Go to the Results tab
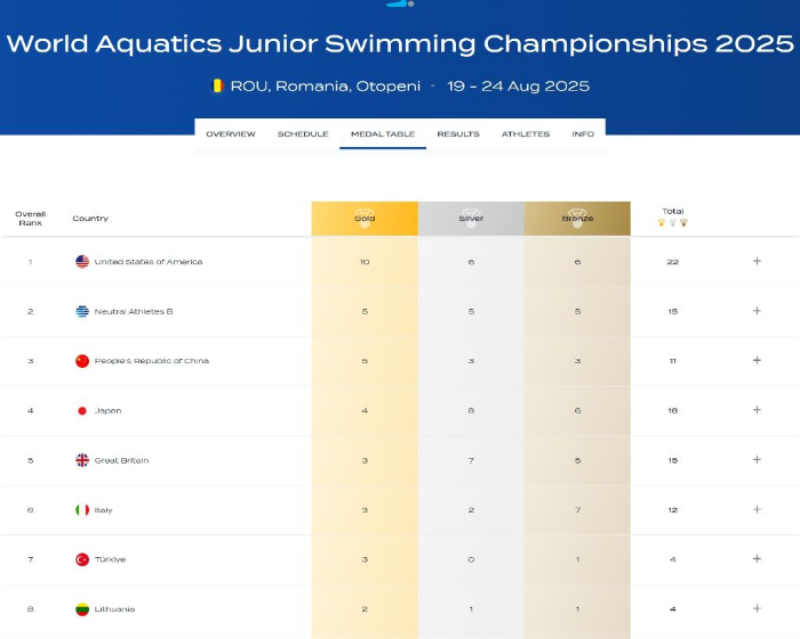This screenshot has height=639, width=800. click(458, 134)
